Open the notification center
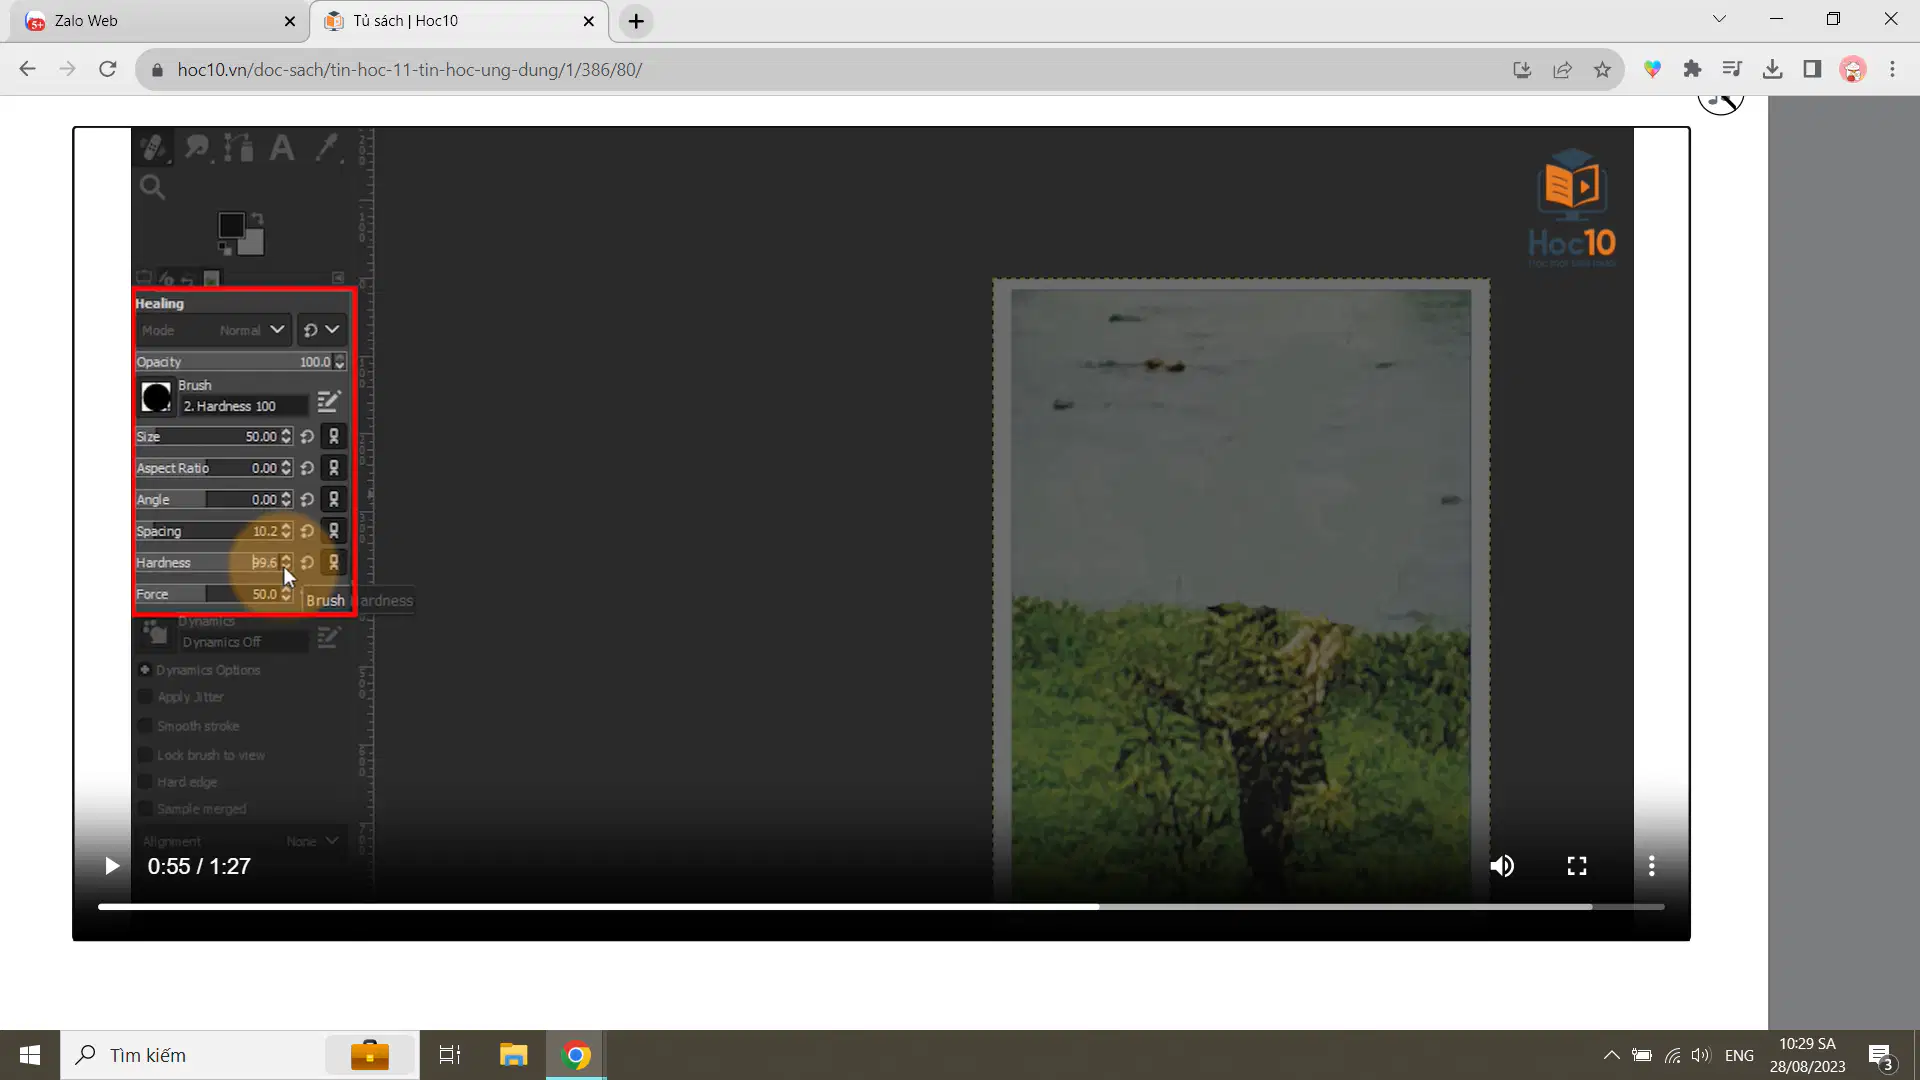Image resolution: width=1920 pixels, height=1080 pixels. (x=1880, y=1056)
